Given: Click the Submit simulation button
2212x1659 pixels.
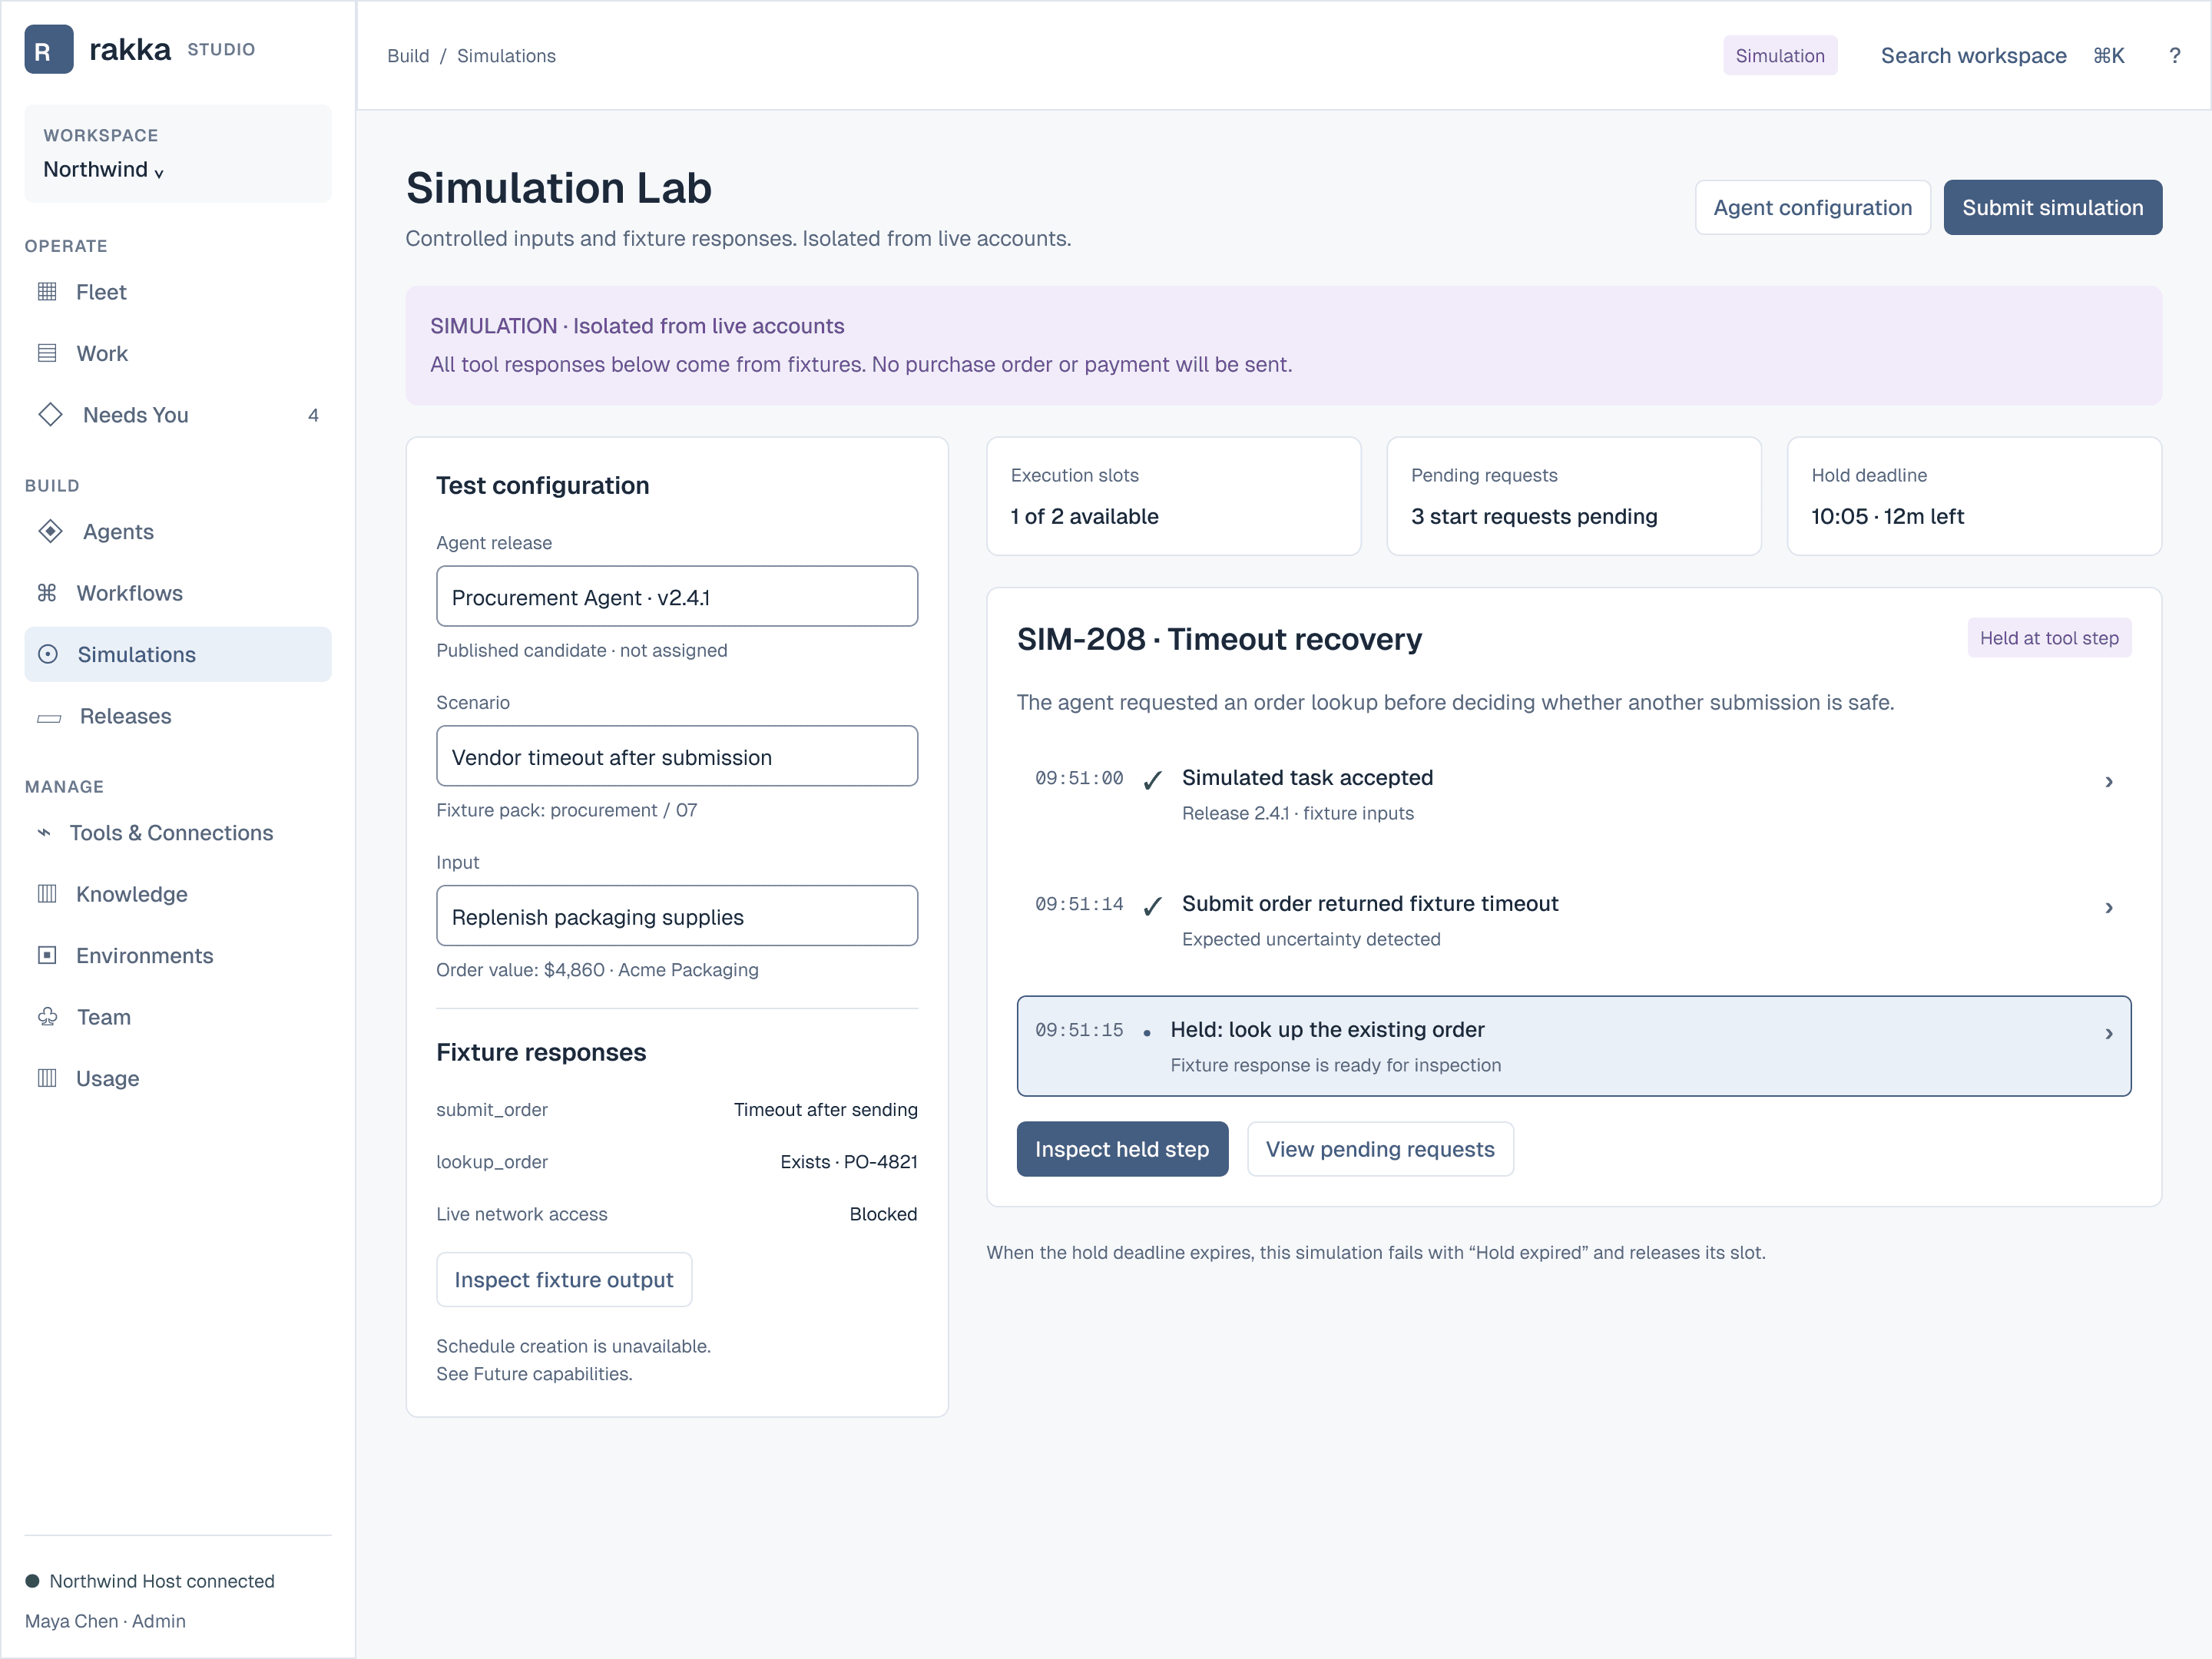Looking at the screenshot, I should point(2053,208).
